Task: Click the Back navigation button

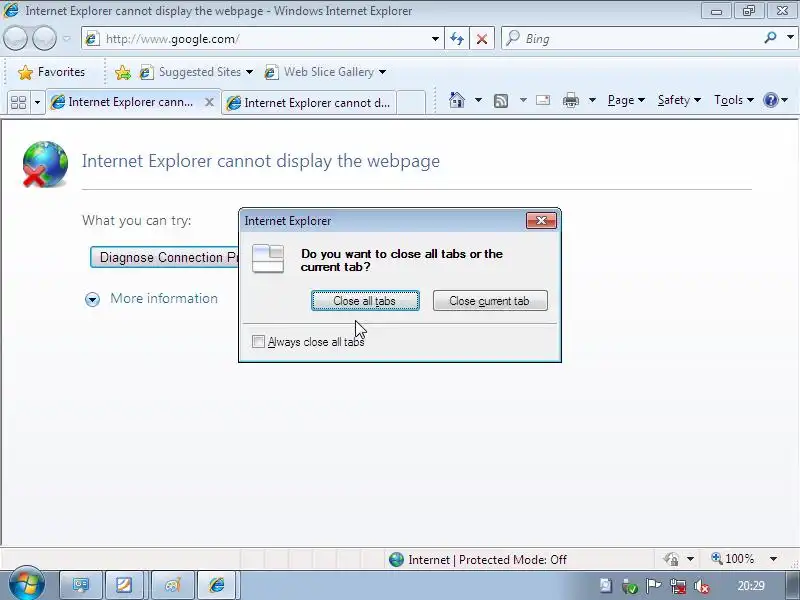Action: pos(15,38)
